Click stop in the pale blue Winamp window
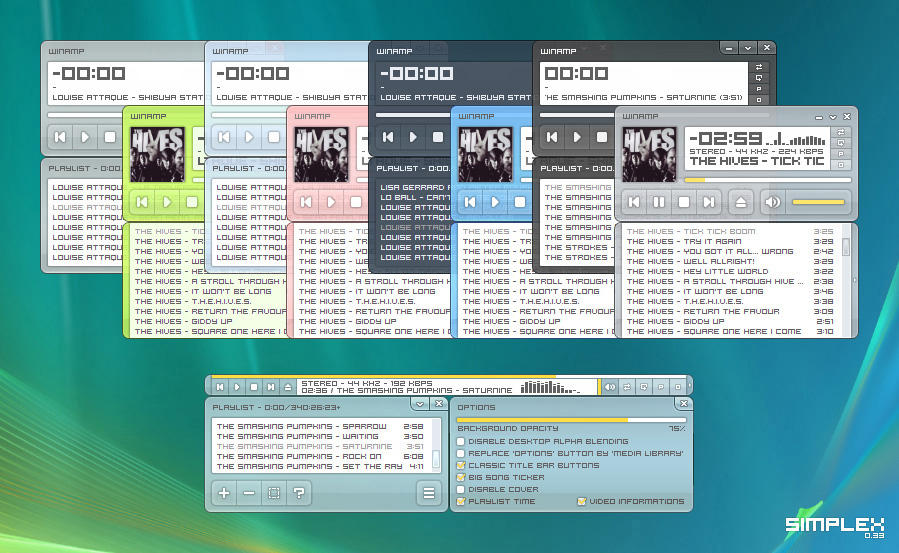 pyautogui.click(x=274, y=137)
